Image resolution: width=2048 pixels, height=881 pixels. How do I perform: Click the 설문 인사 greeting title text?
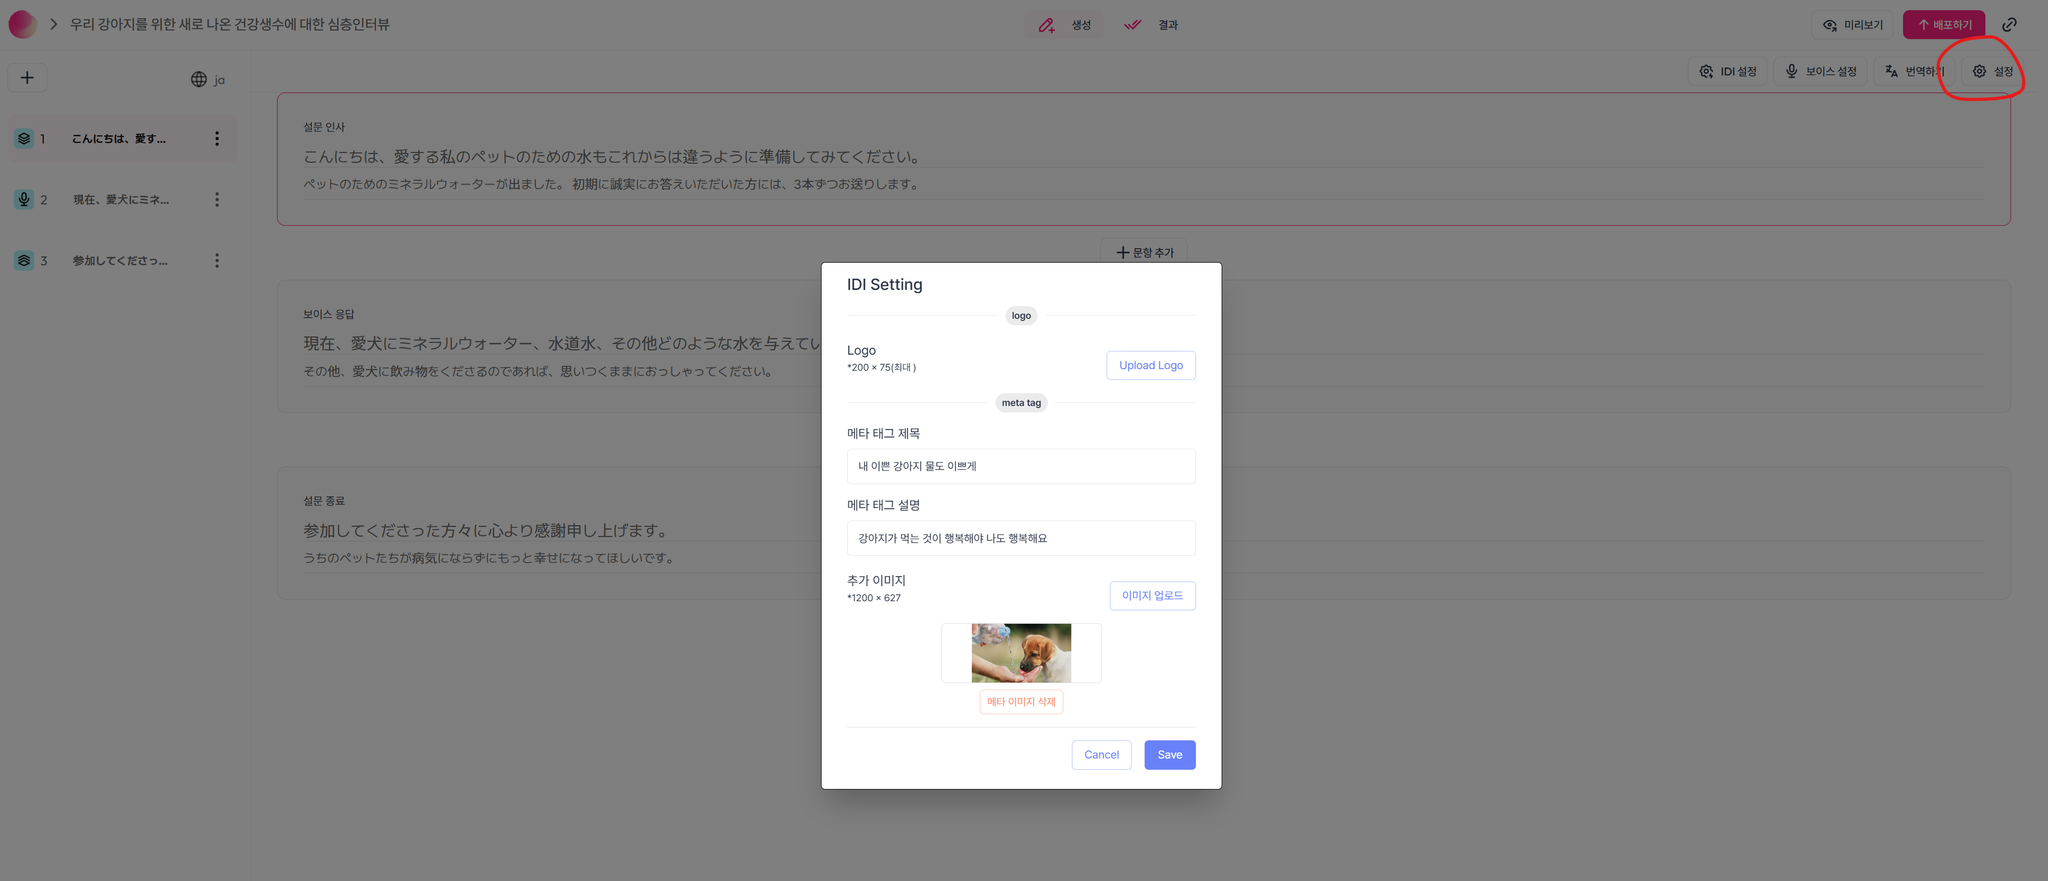pyautogui.click(x=612, y=157)
